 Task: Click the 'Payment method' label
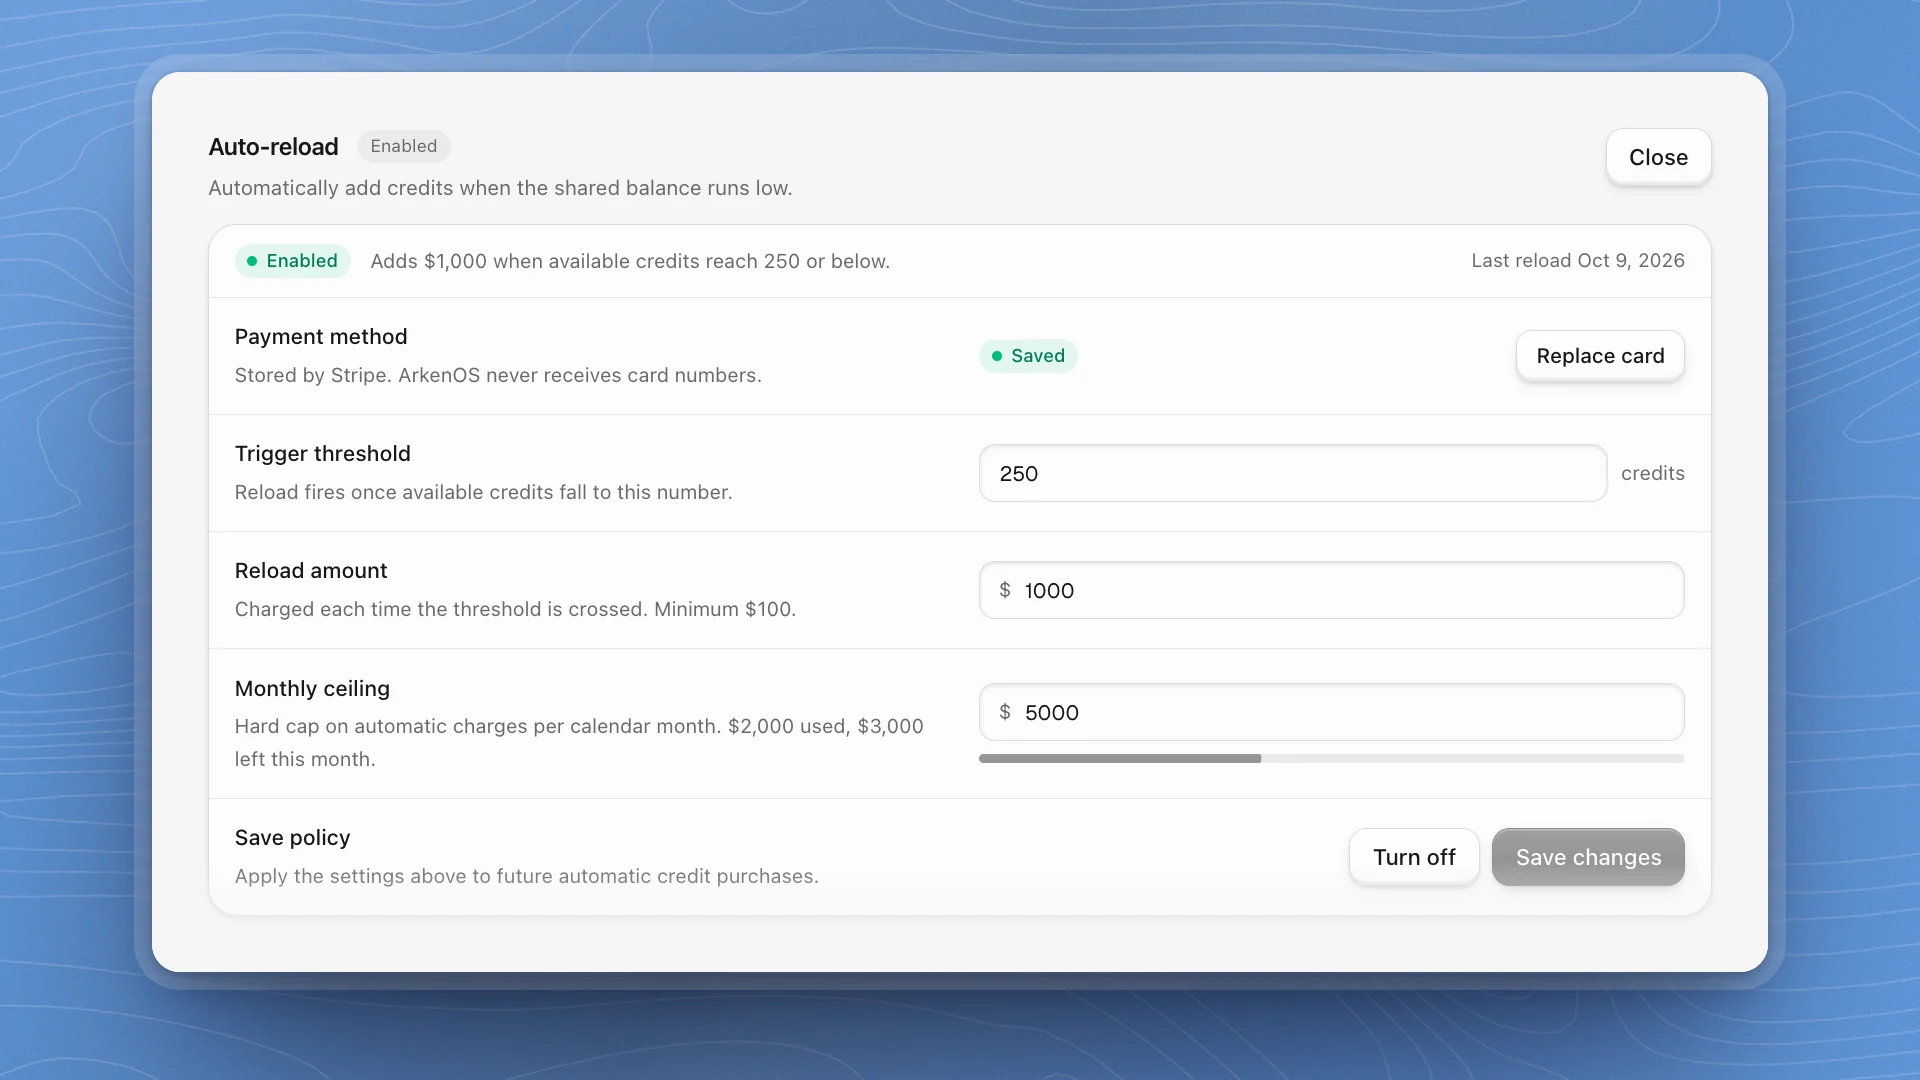(321, 337)
